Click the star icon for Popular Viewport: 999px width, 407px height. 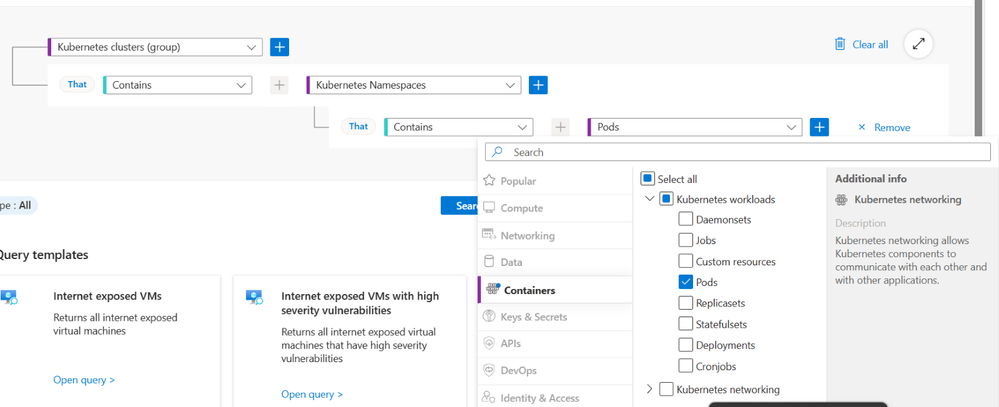[489, 180]
